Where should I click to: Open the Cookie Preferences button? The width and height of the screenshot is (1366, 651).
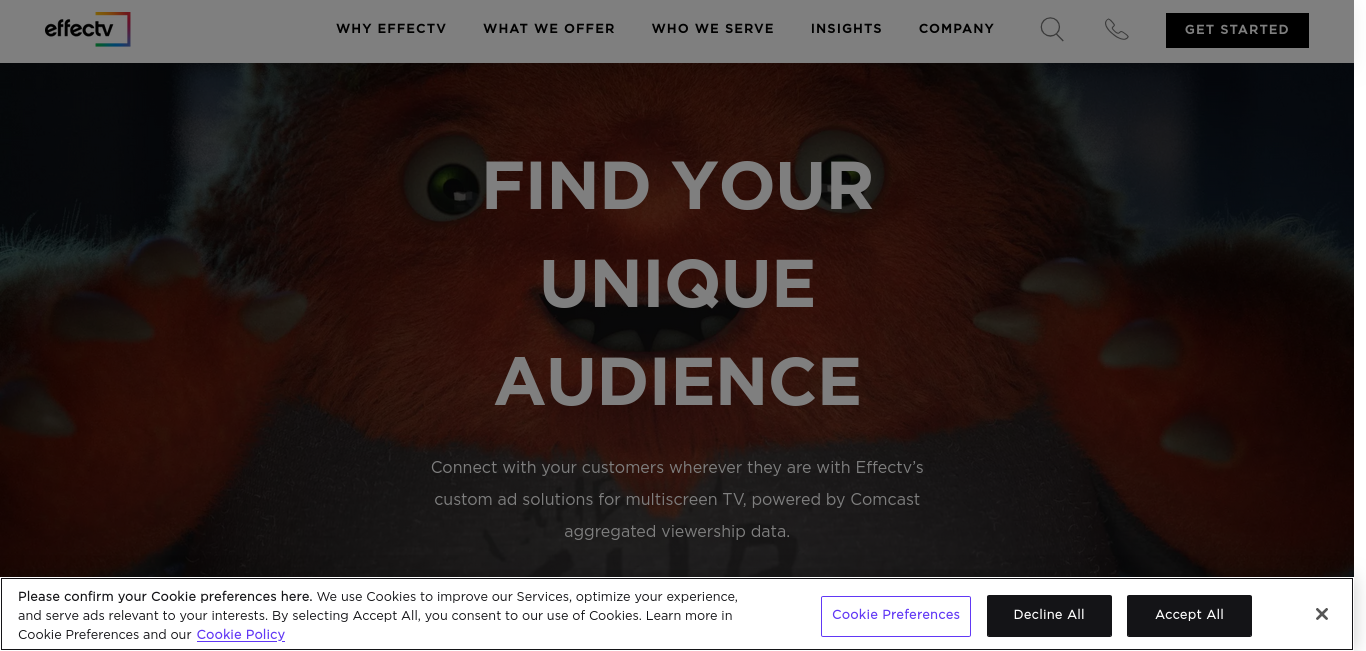[x=896, y=616]
